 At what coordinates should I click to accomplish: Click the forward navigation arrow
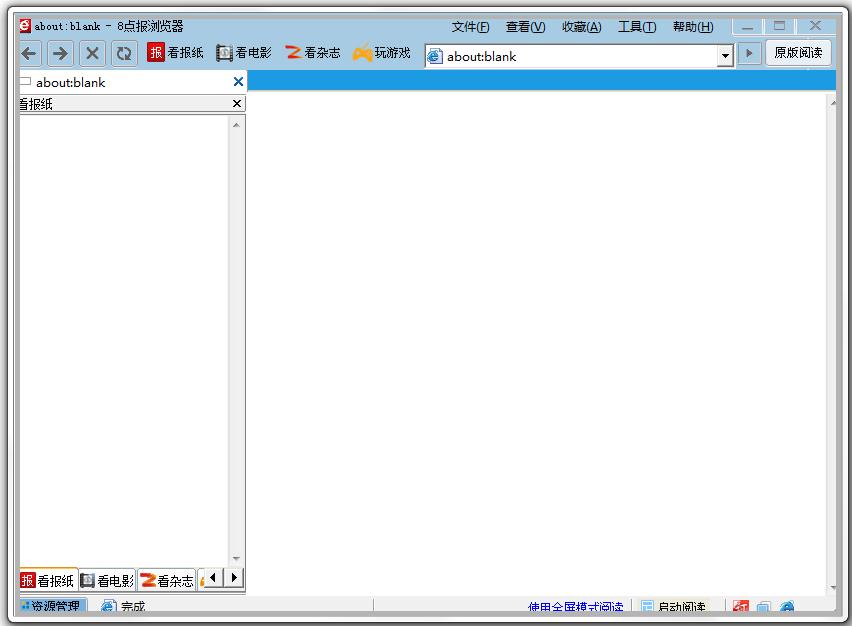tap(60, 54)
